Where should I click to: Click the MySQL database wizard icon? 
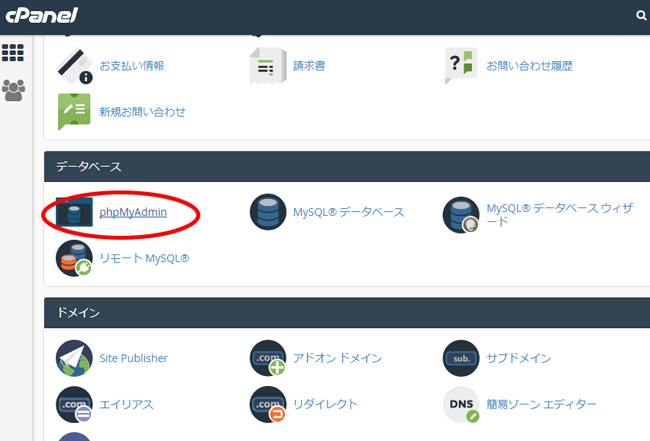click(x=461, y=215)
